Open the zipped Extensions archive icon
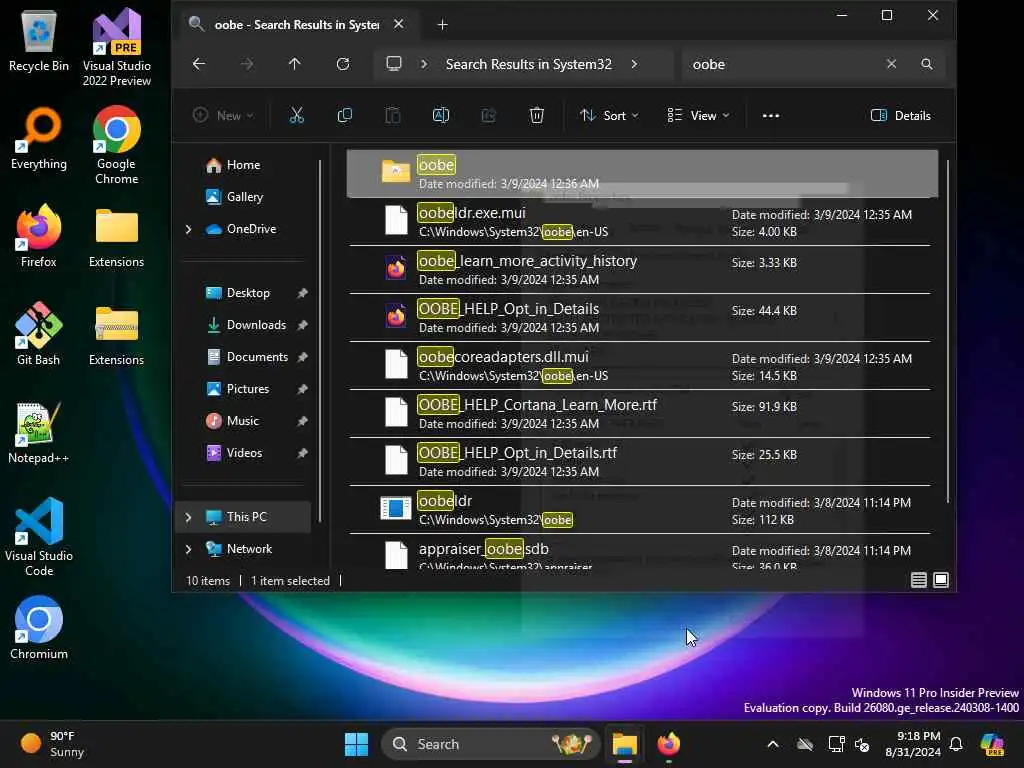This screenshot has height=768, width=1024. (x=117, y=334)
